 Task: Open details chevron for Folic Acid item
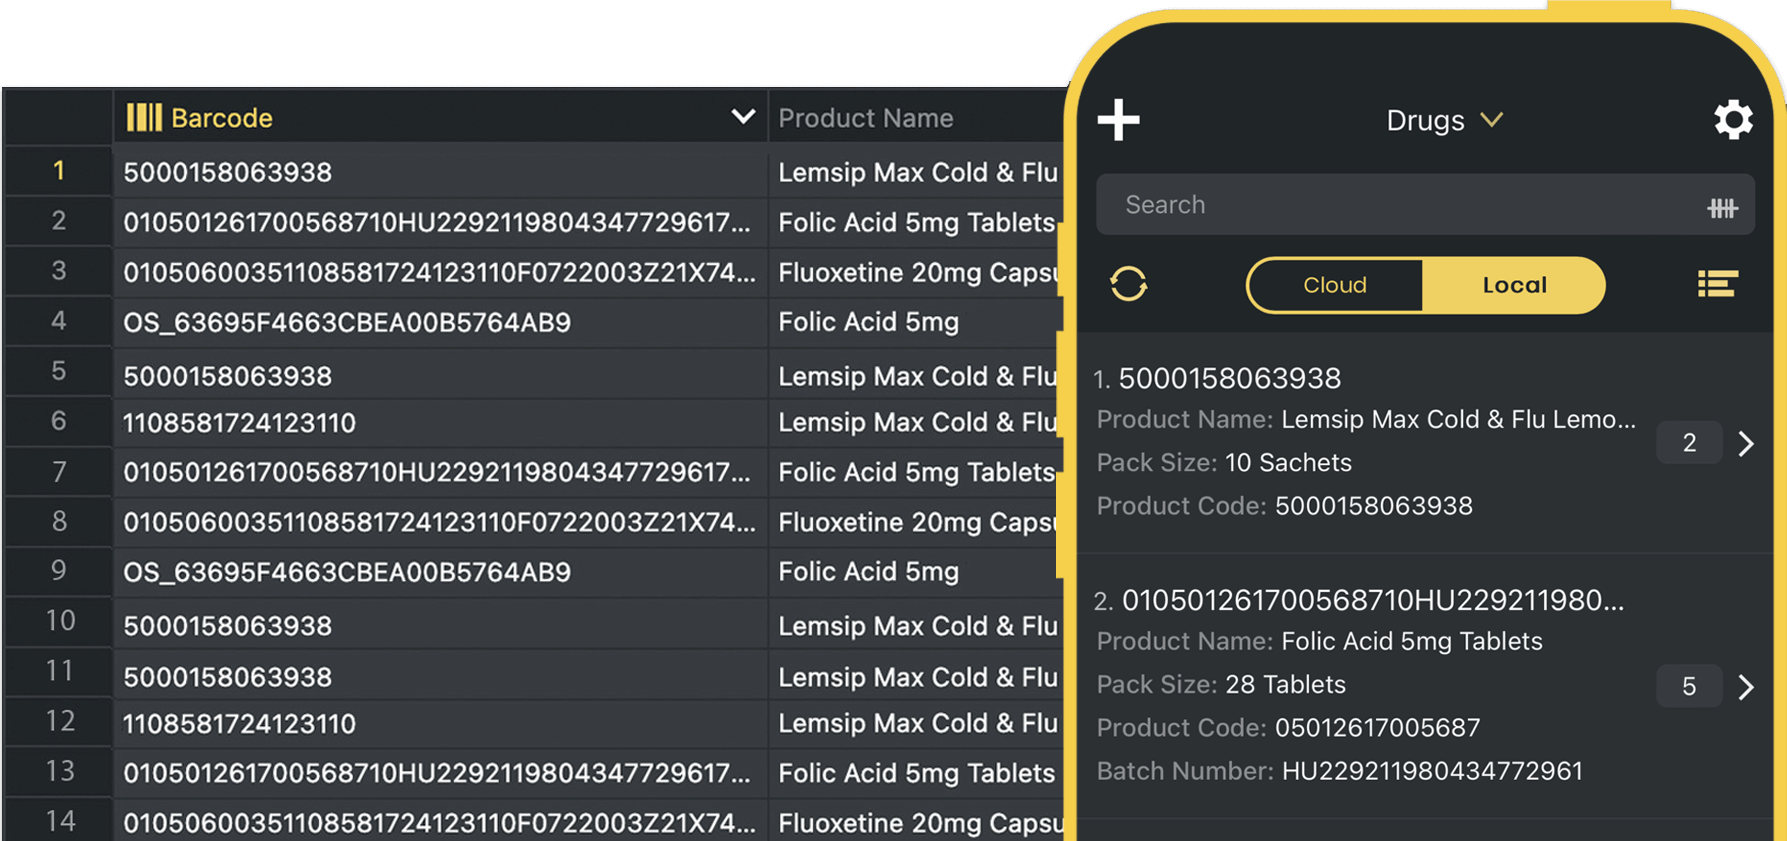click(x=1746, y=687)
